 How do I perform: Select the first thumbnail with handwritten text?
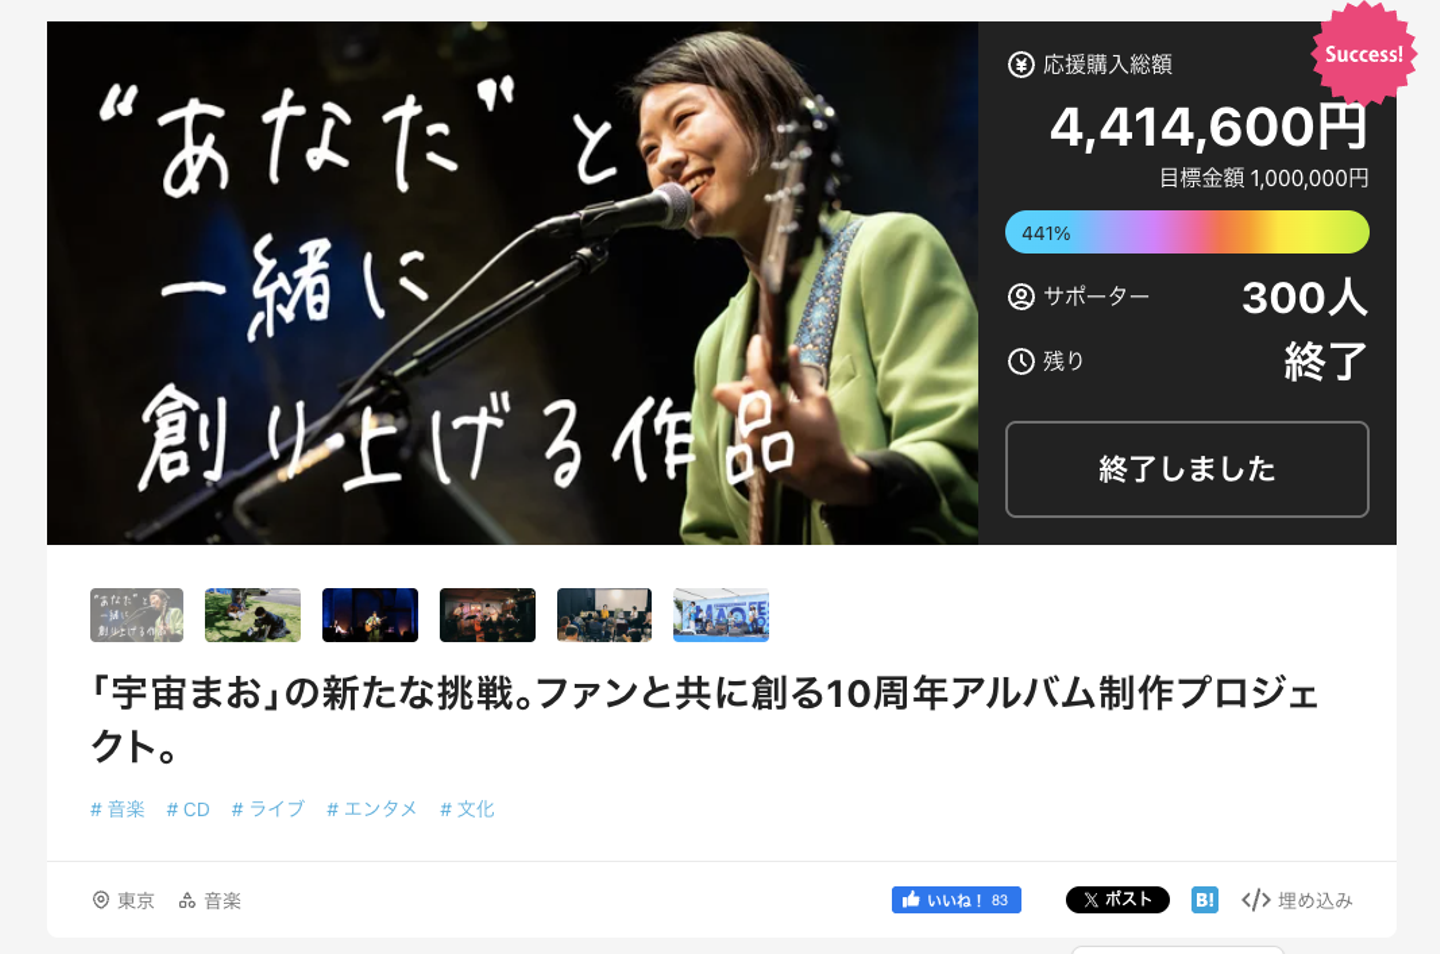[x=137, y=615]
